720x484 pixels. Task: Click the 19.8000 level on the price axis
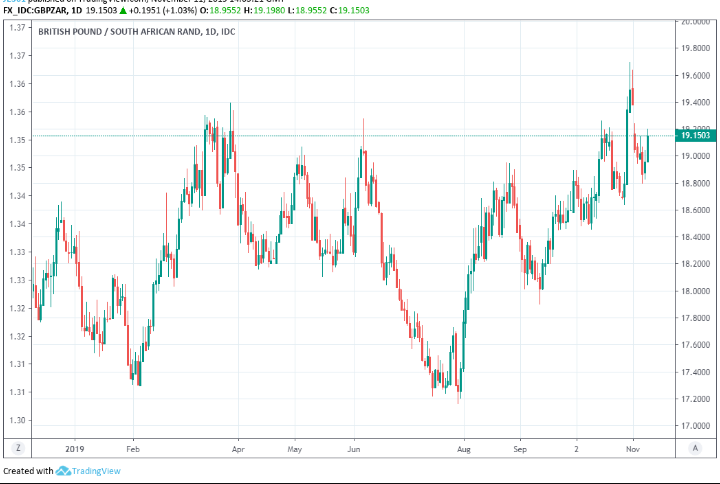[x=695, y=48]
